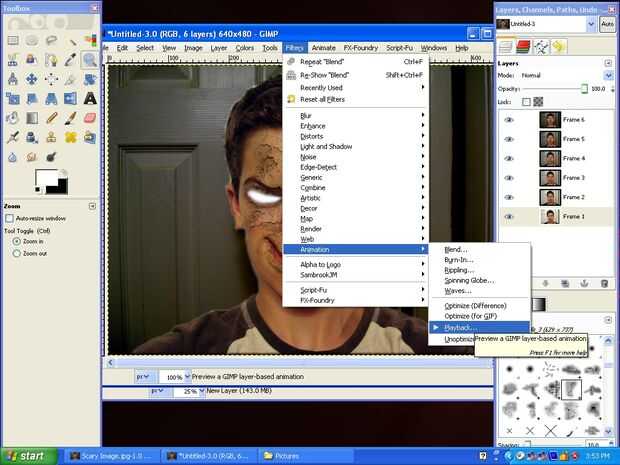The width and height of the screenshot is (620, 465).
Task: Toggle the eye icon for Frame 3
Action: 509,178
